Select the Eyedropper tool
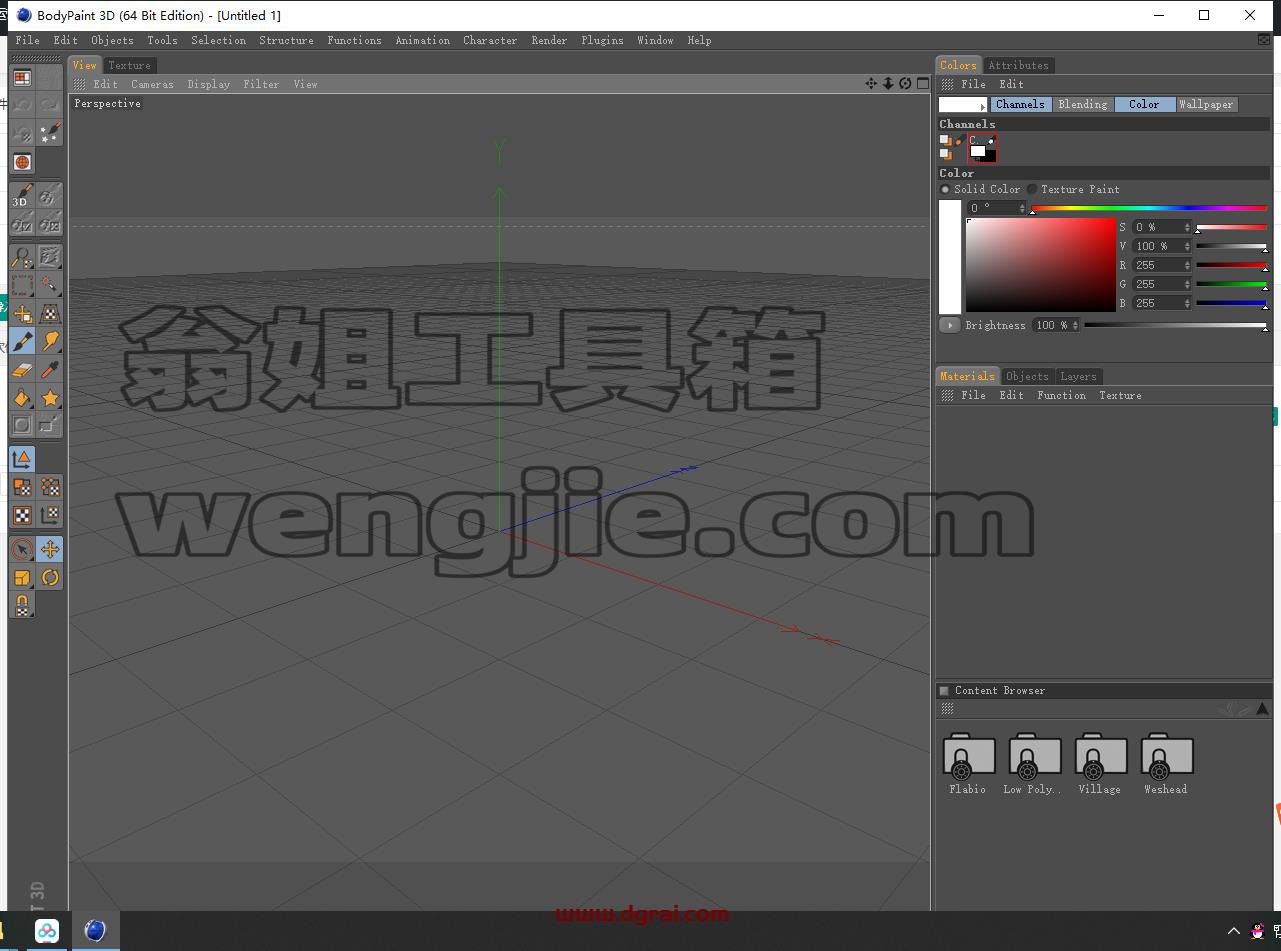 click(x=50, y=370)
